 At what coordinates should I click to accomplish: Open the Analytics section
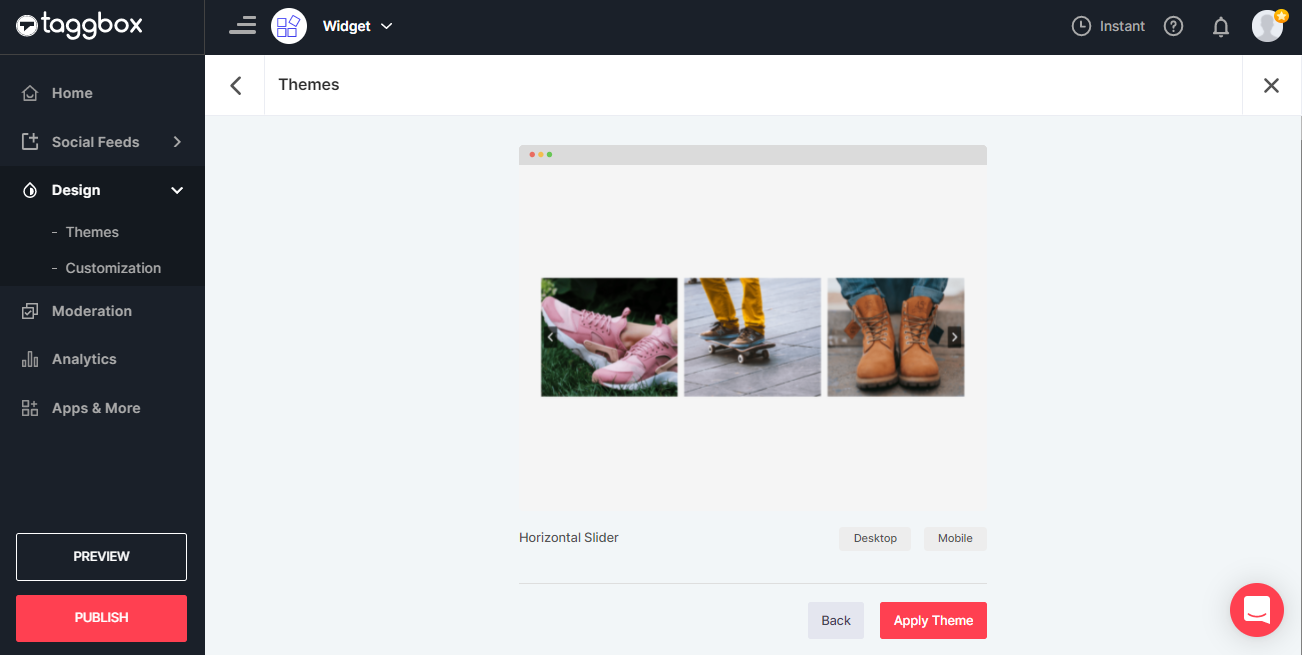point(84,359)
